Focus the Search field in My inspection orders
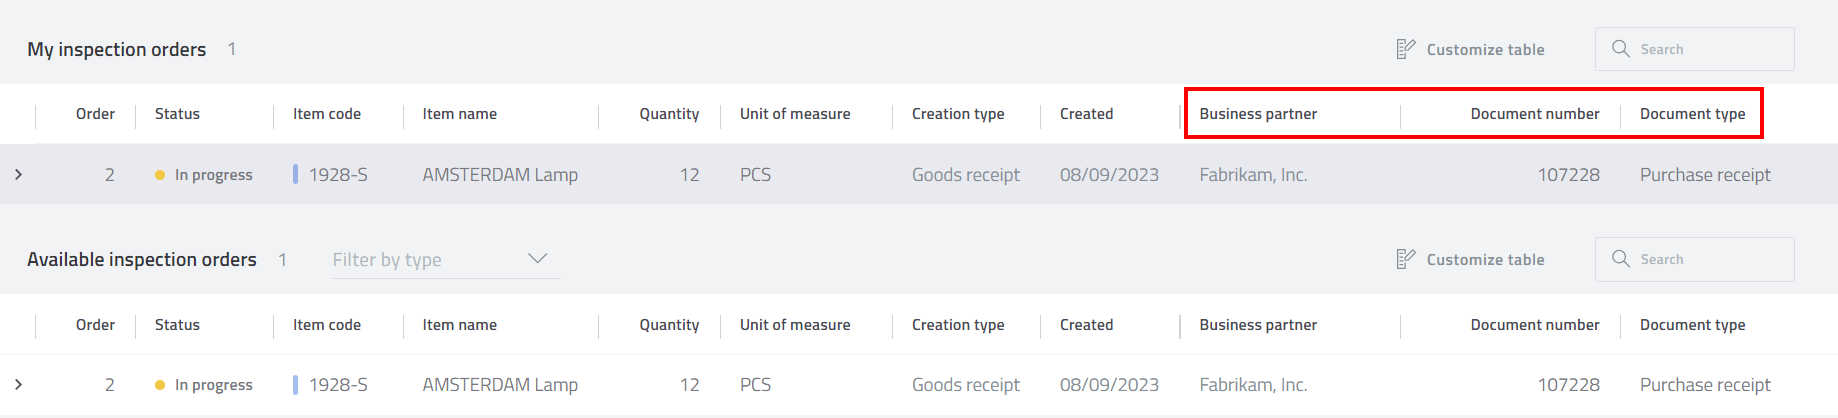 coord(1710,49)
